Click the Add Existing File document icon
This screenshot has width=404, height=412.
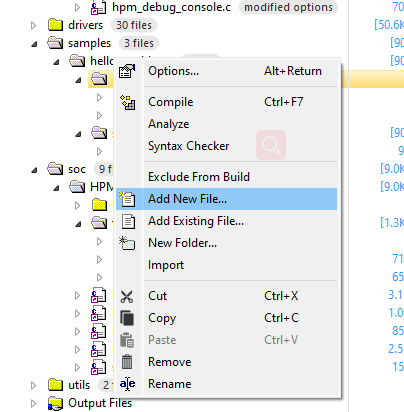[x=128, y=221]
